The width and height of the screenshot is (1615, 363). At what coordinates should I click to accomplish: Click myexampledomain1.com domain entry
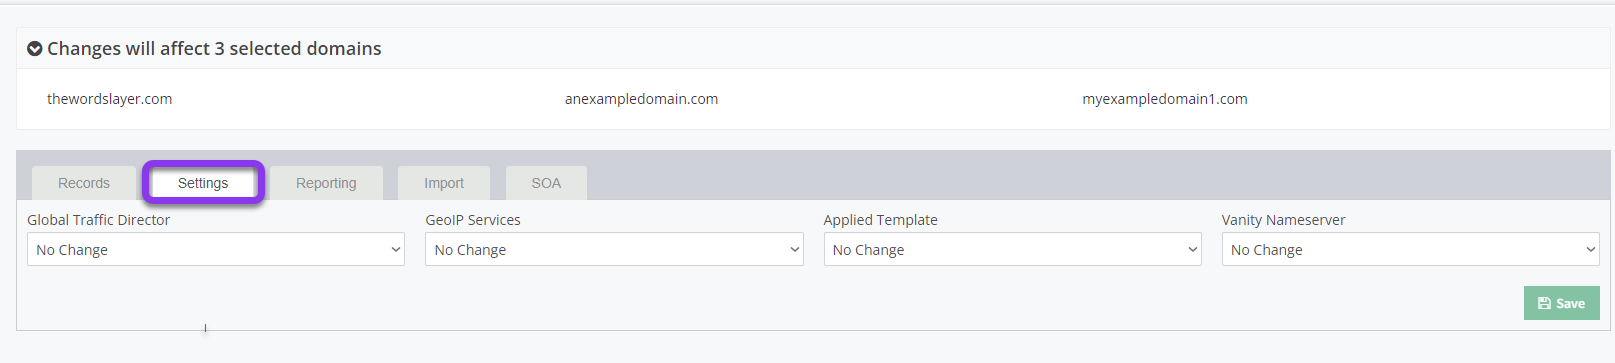(x=1165, y=99)
